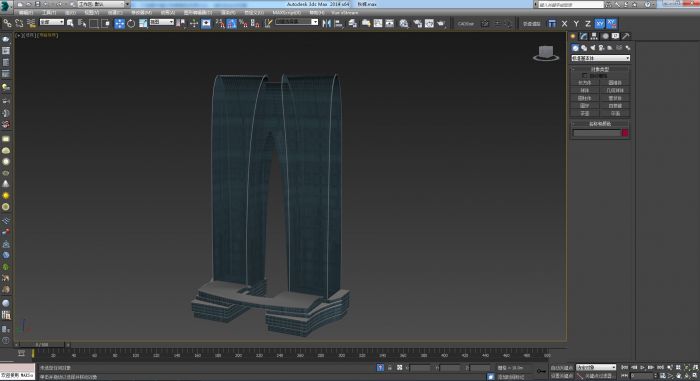Image resolution: width=700 pixels, height=381 pixels.
Task: Switch to the Modify panel tab
Action: tap(583, 36)
